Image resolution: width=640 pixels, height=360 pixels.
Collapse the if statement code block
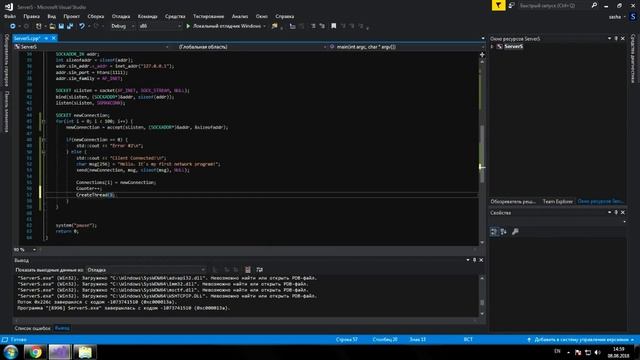[x=44, y=140]
